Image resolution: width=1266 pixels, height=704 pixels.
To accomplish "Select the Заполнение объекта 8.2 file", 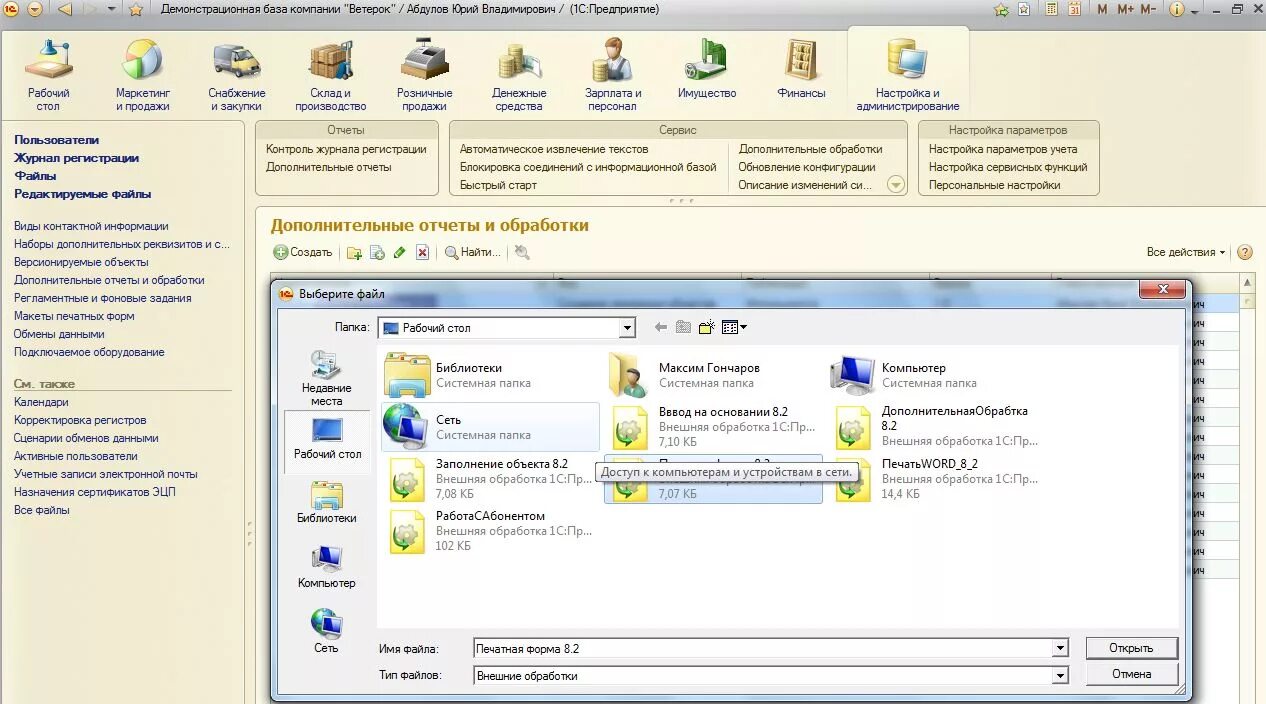I will 491,479.
